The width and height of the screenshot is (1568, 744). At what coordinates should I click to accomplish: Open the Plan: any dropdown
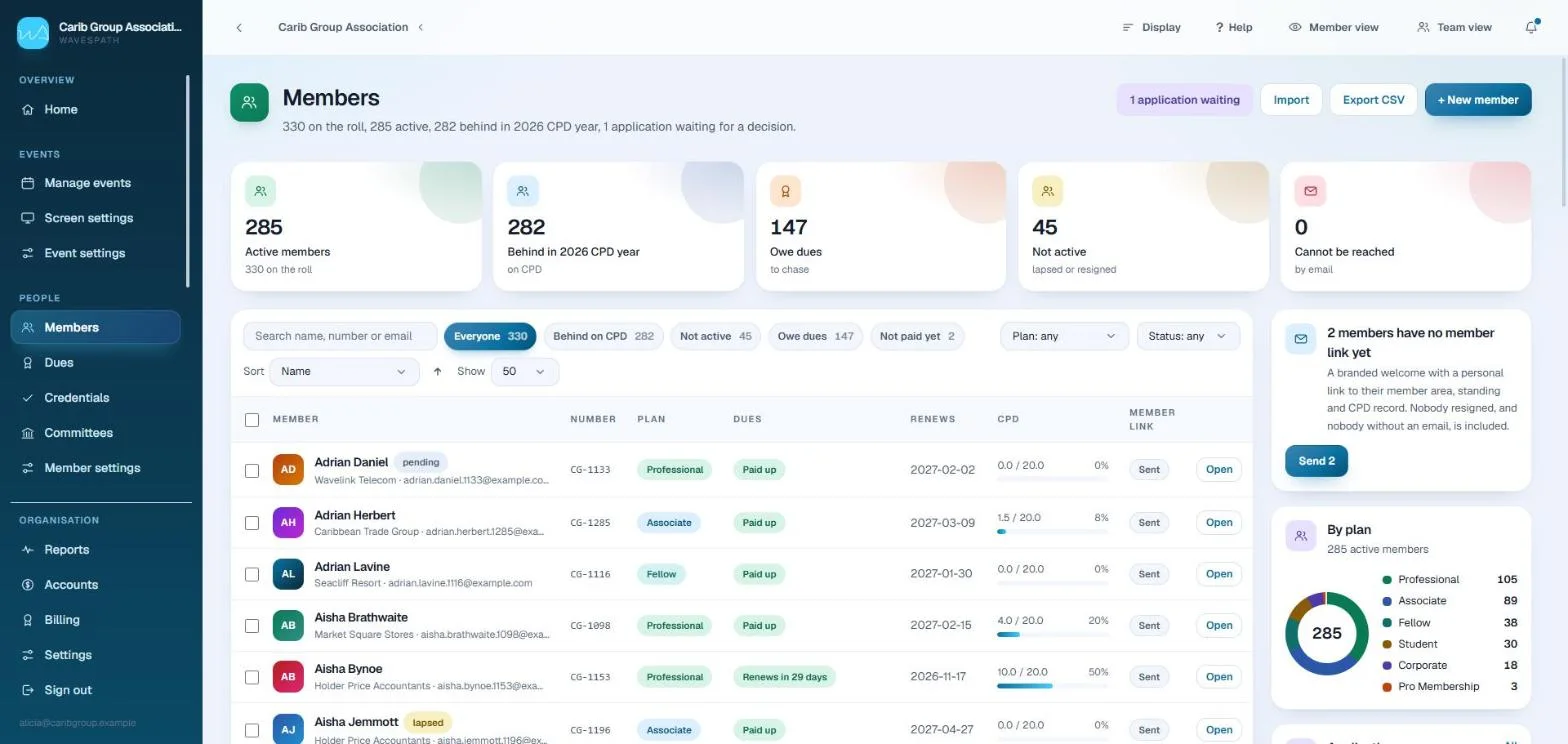click(x=1064, y=336)
